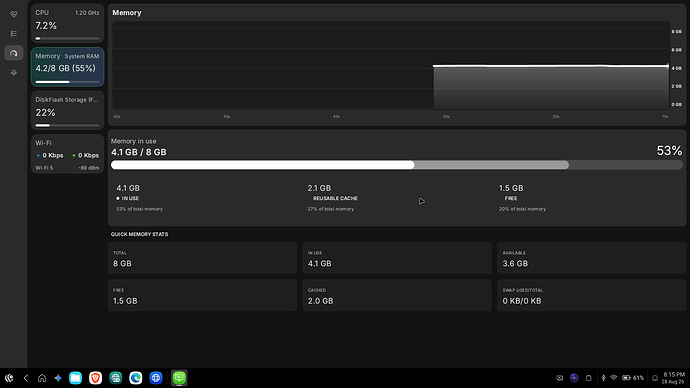The width and height of the screenshot is (690, 388).
Task: Click the back arrow on taskbar
Action: 26,378
